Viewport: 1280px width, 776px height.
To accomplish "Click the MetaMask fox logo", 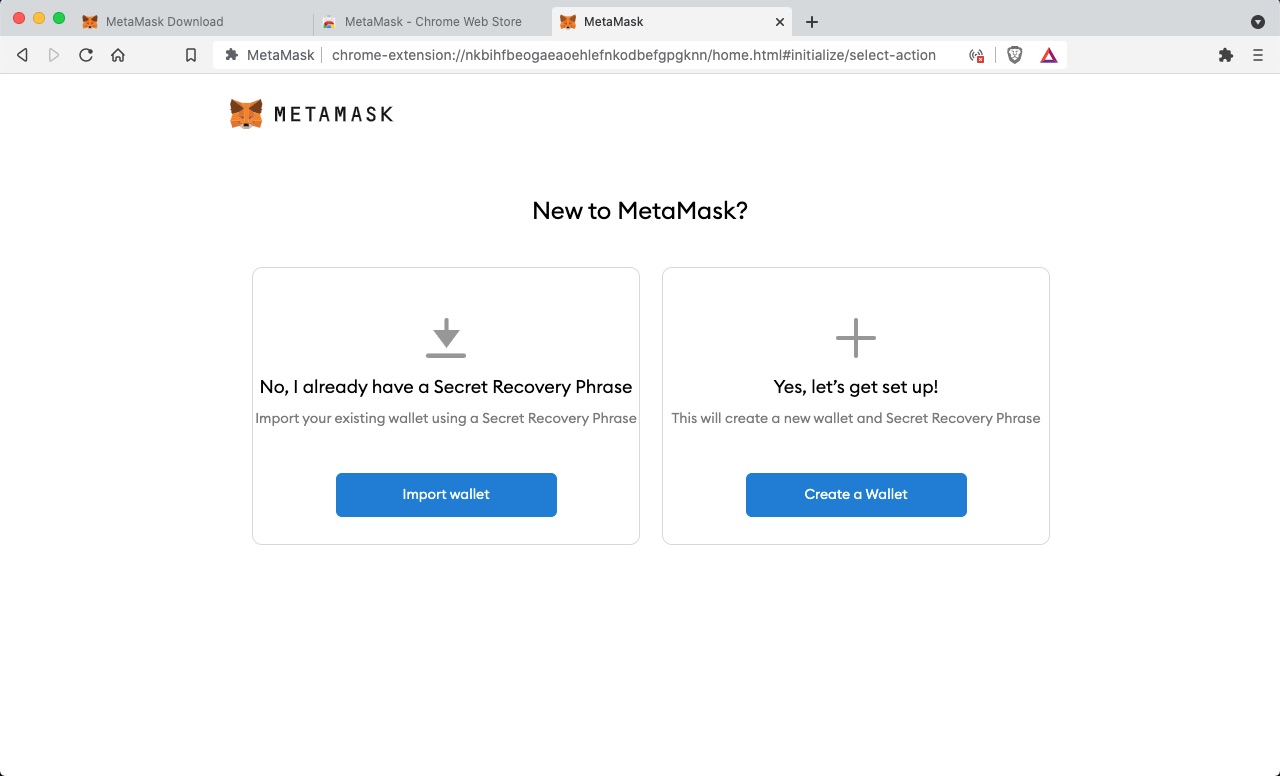I will 246,114.
